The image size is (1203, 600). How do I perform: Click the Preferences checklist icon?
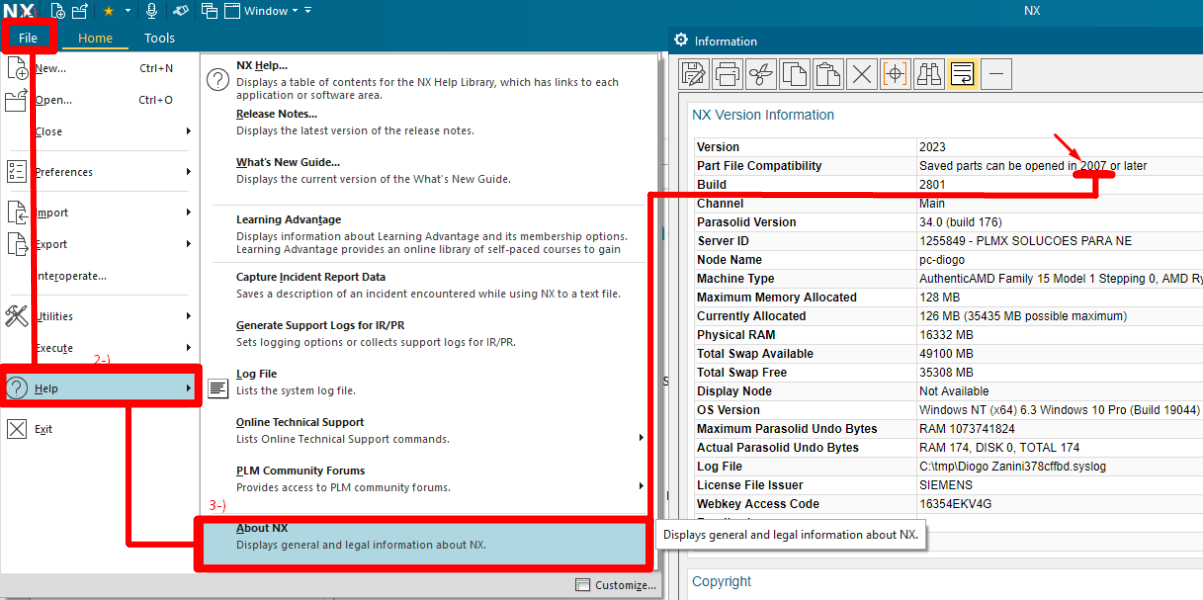(17, 172)
